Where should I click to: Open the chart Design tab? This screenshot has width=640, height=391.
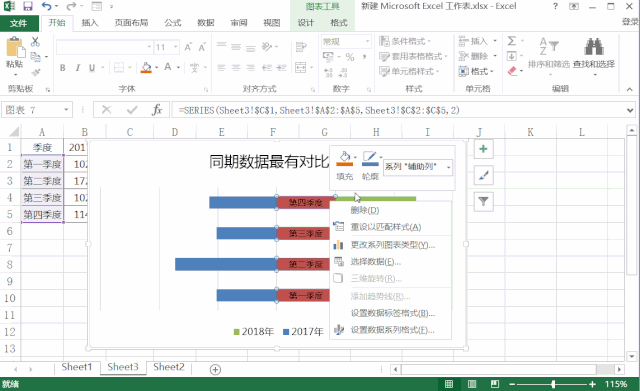305,23
